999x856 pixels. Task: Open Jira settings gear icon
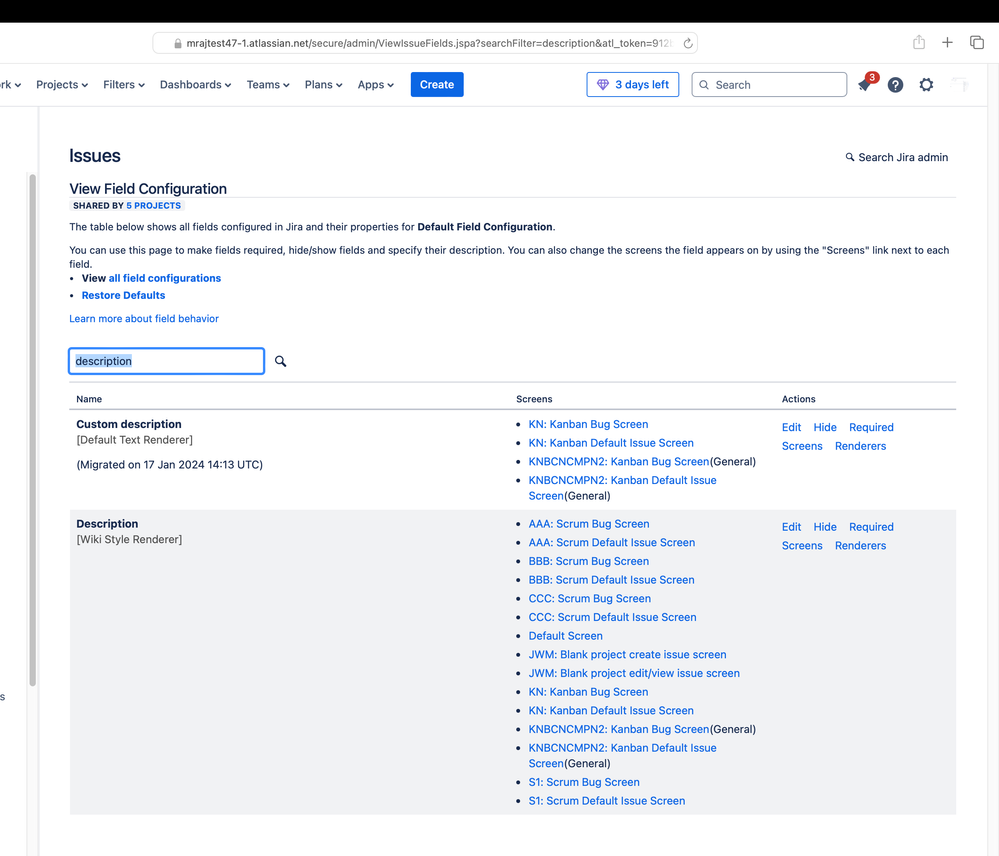[926, 85]
